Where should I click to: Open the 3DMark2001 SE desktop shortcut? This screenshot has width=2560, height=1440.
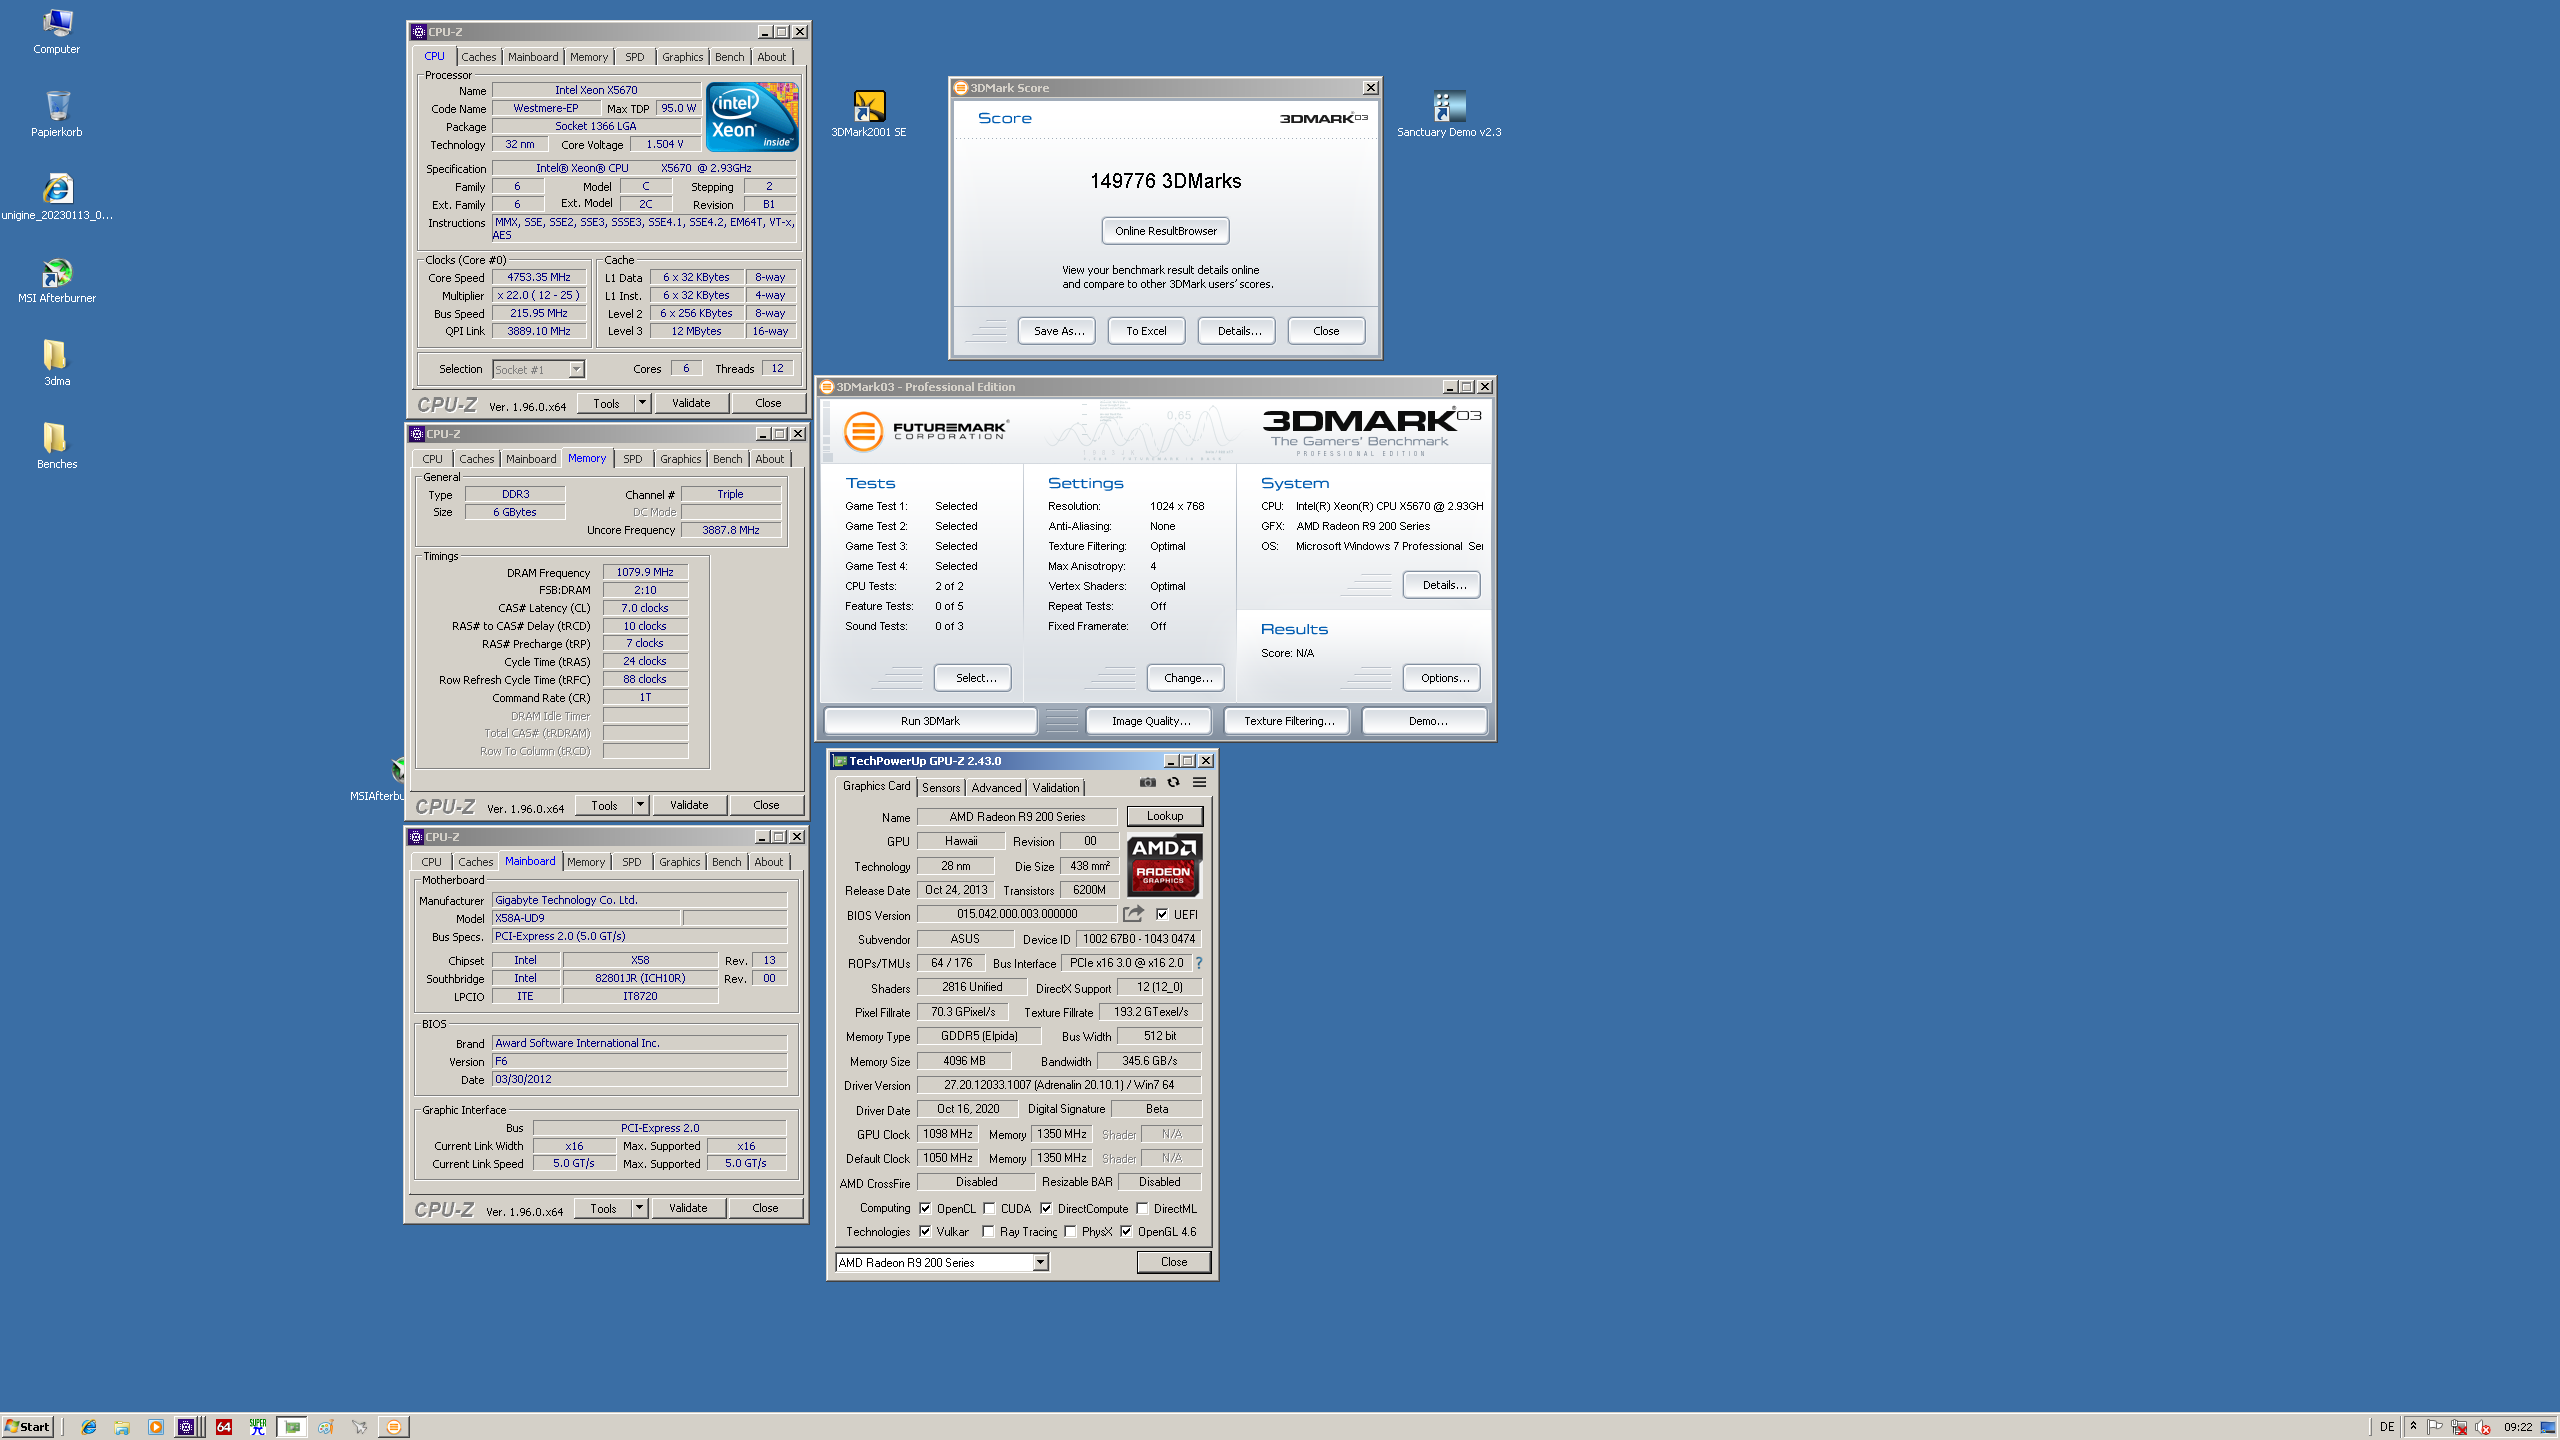click(868, 107)
